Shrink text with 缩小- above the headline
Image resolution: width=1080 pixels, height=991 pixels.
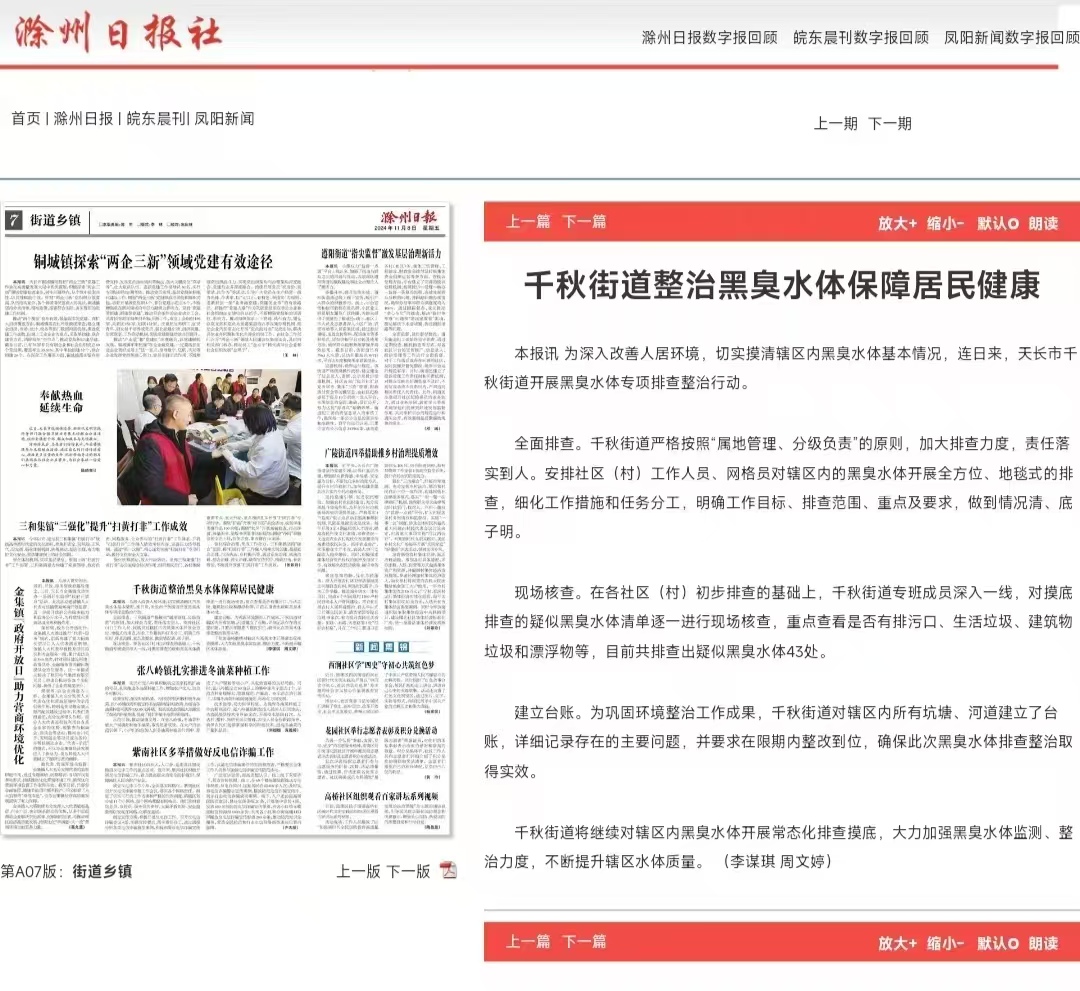click(945, 223)
